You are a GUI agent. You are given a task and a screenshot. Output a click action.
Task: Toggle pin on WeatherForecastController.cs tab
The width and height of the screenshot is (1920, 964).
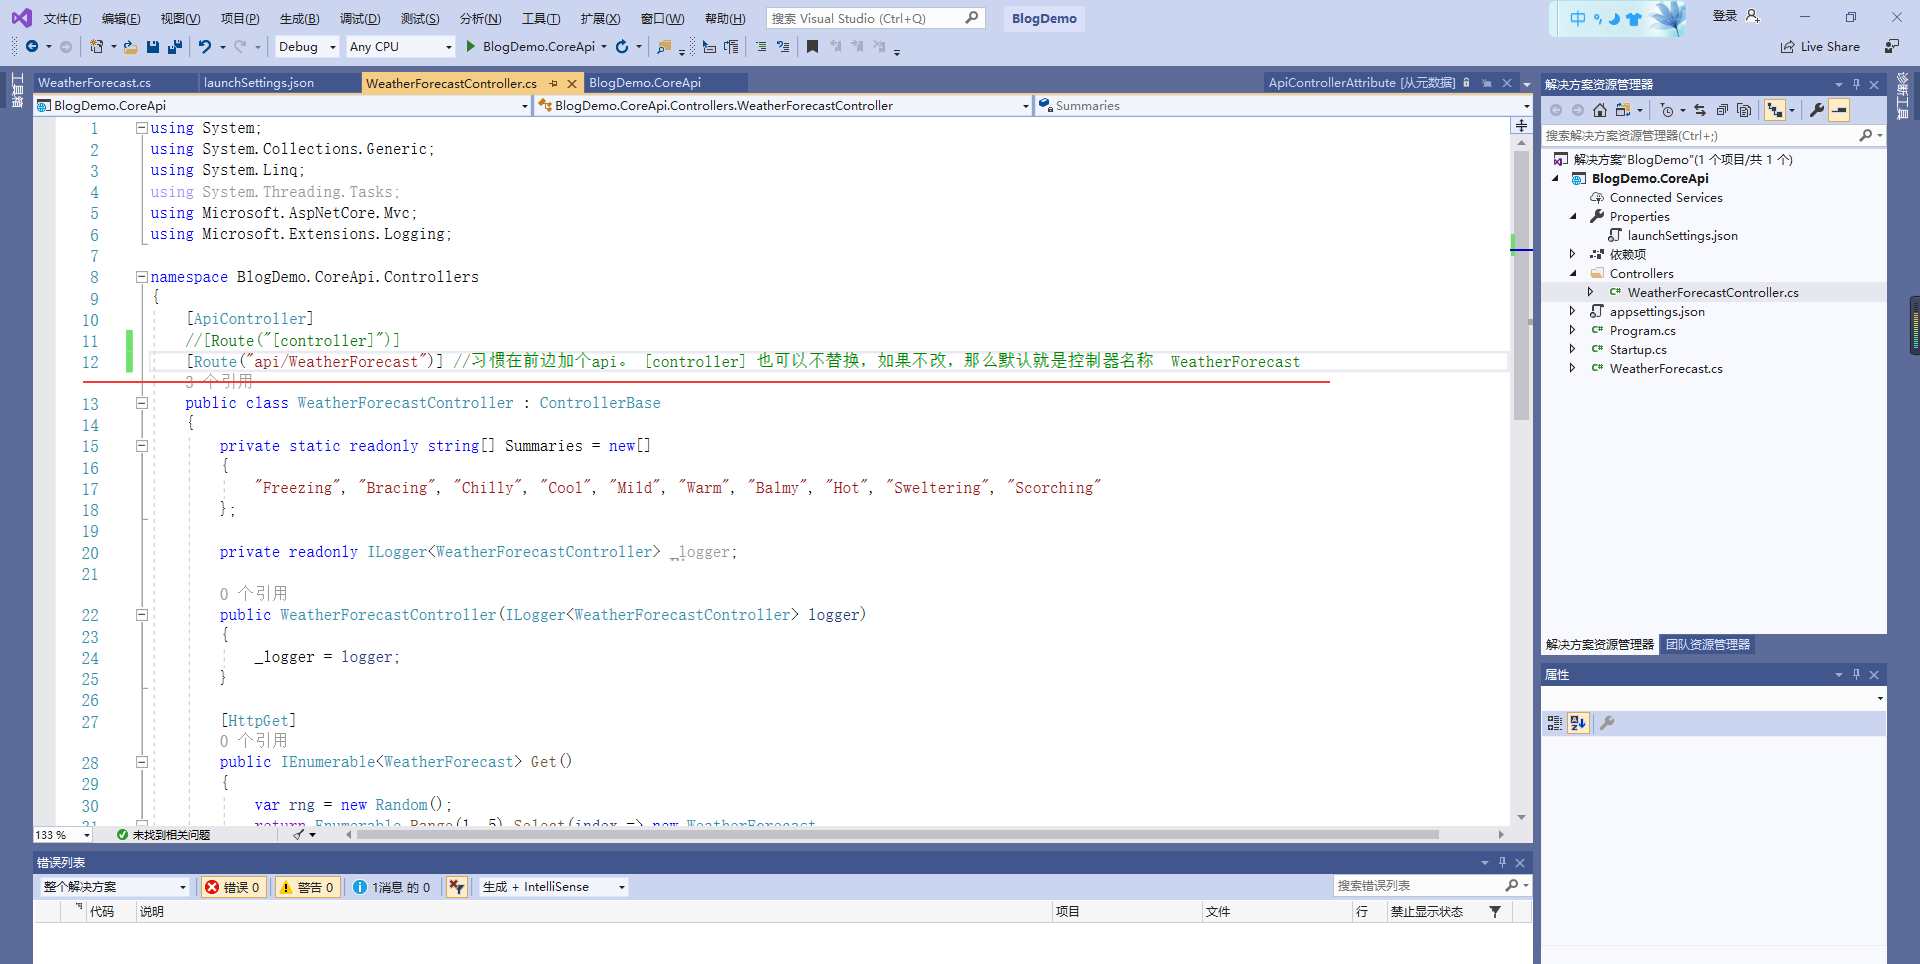[554, 83]
